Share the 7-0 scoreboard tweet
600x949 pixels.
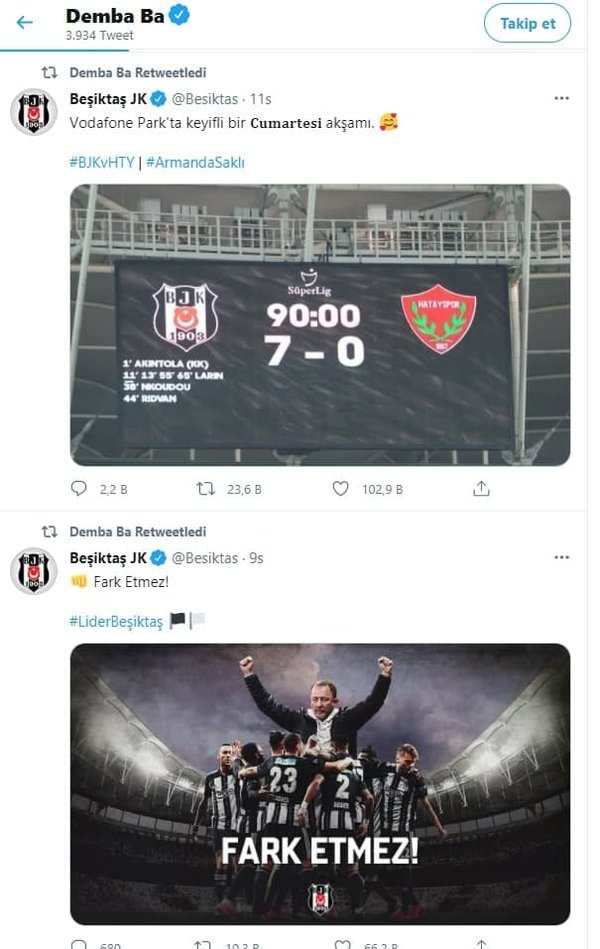[x=481, y=489]
